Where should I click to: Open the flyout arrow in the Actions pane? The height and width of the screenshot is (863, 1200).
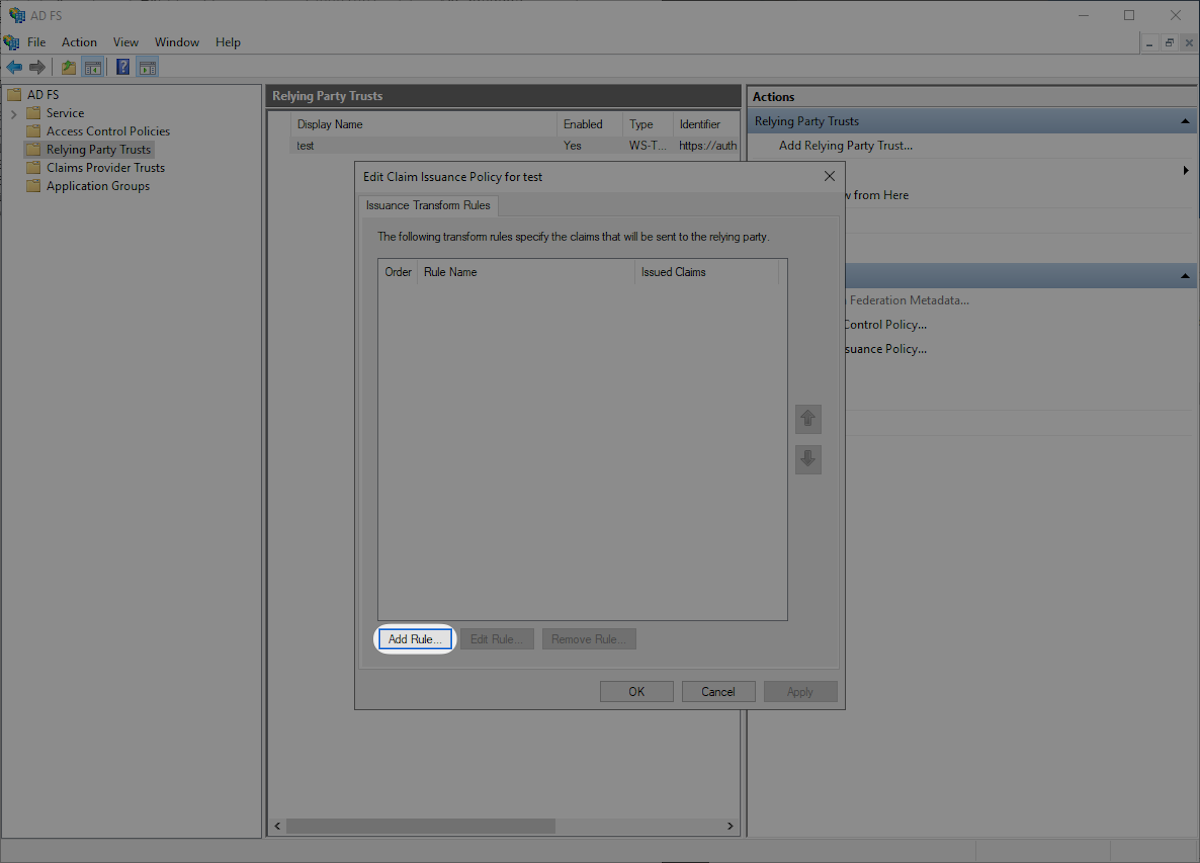1186,171
